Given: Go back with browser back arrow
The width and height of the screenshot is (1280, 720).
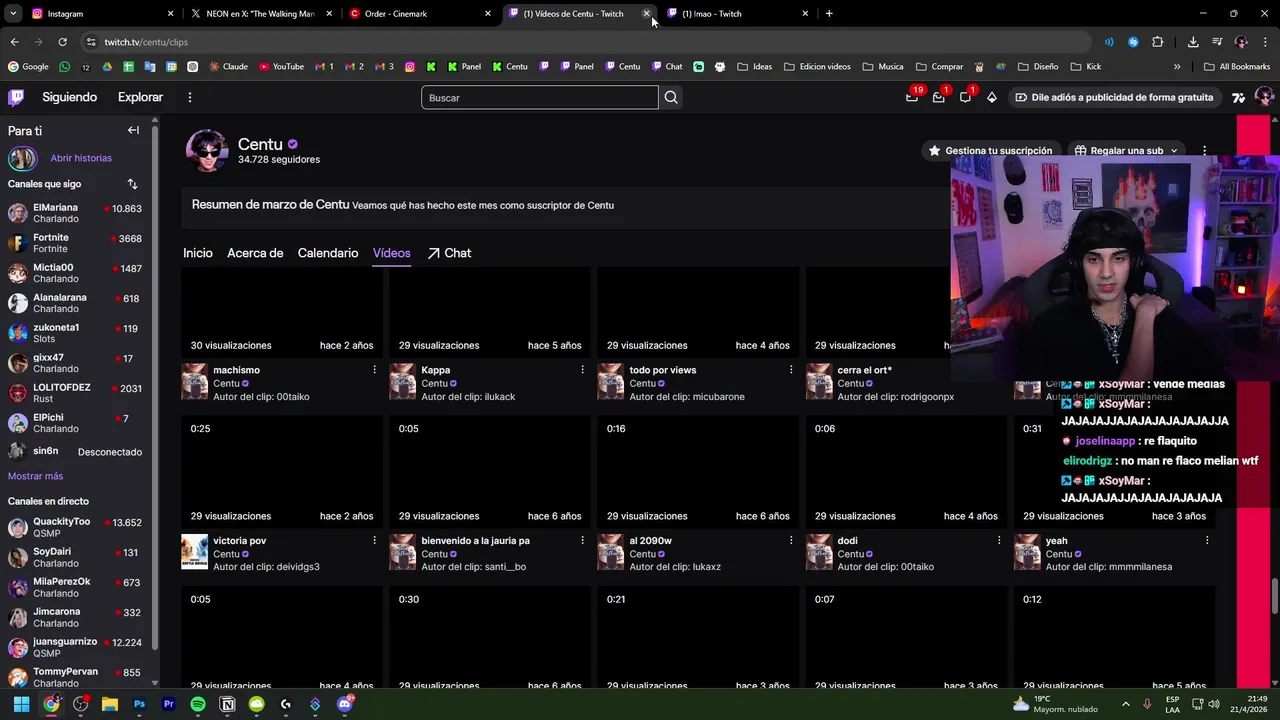Looking at the screenshot, I should click(14, 42).
